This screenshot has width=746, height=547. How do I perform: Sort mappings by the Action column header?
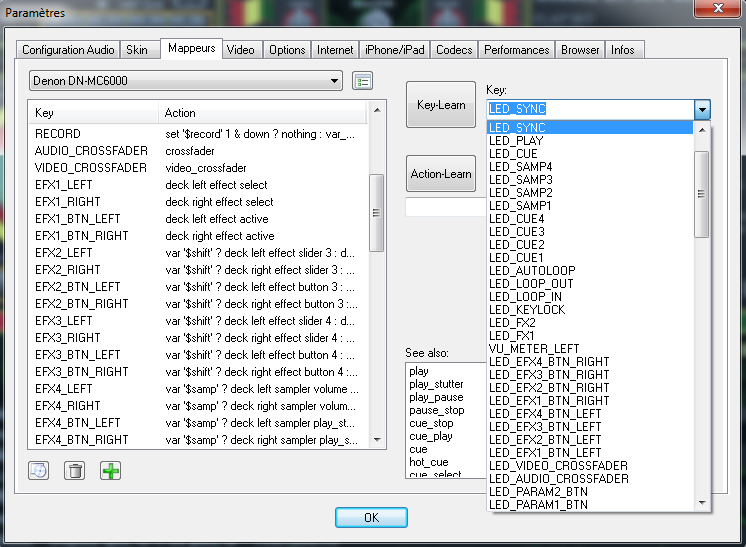(260, 113)
